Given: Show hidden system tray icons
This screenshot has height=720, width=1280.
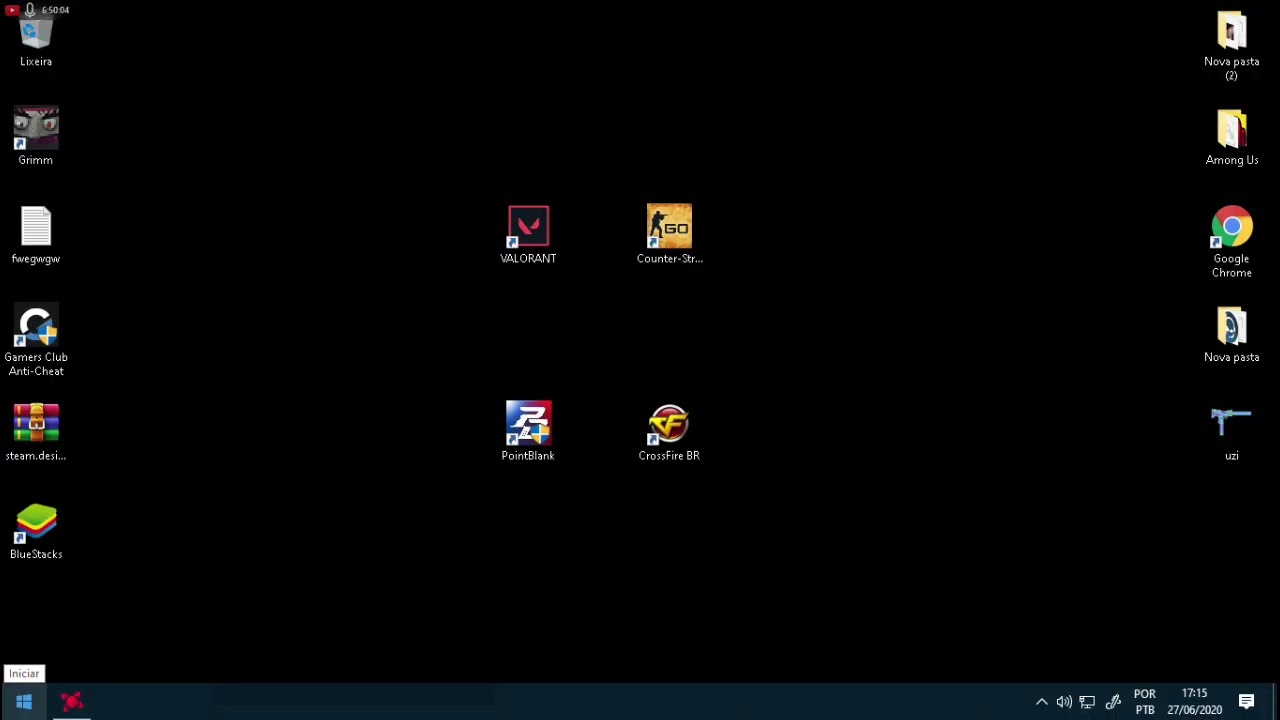Looking at the screenshot, I should (1041, 702).
